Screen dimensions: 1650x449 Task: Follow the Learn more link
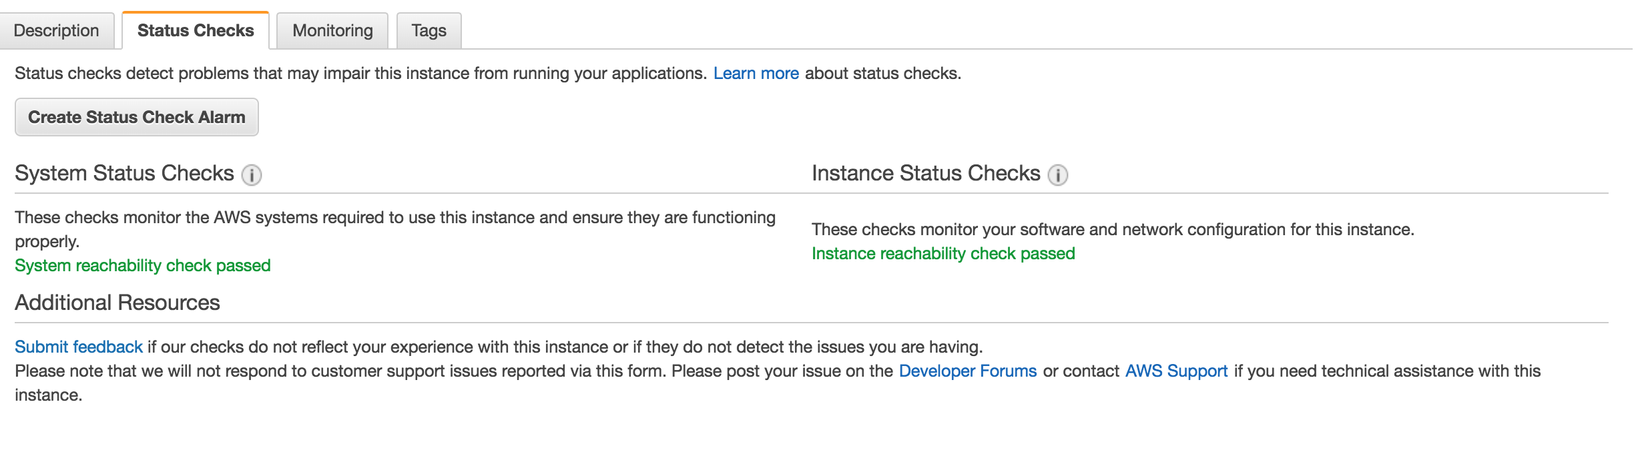pyautogui.click(x=756, y=73)
